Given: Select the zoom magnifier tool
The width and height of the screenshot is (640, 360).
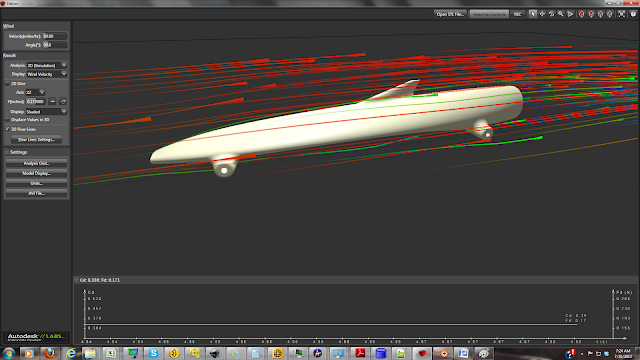Looking at the screenshot, I should (561, 14).
